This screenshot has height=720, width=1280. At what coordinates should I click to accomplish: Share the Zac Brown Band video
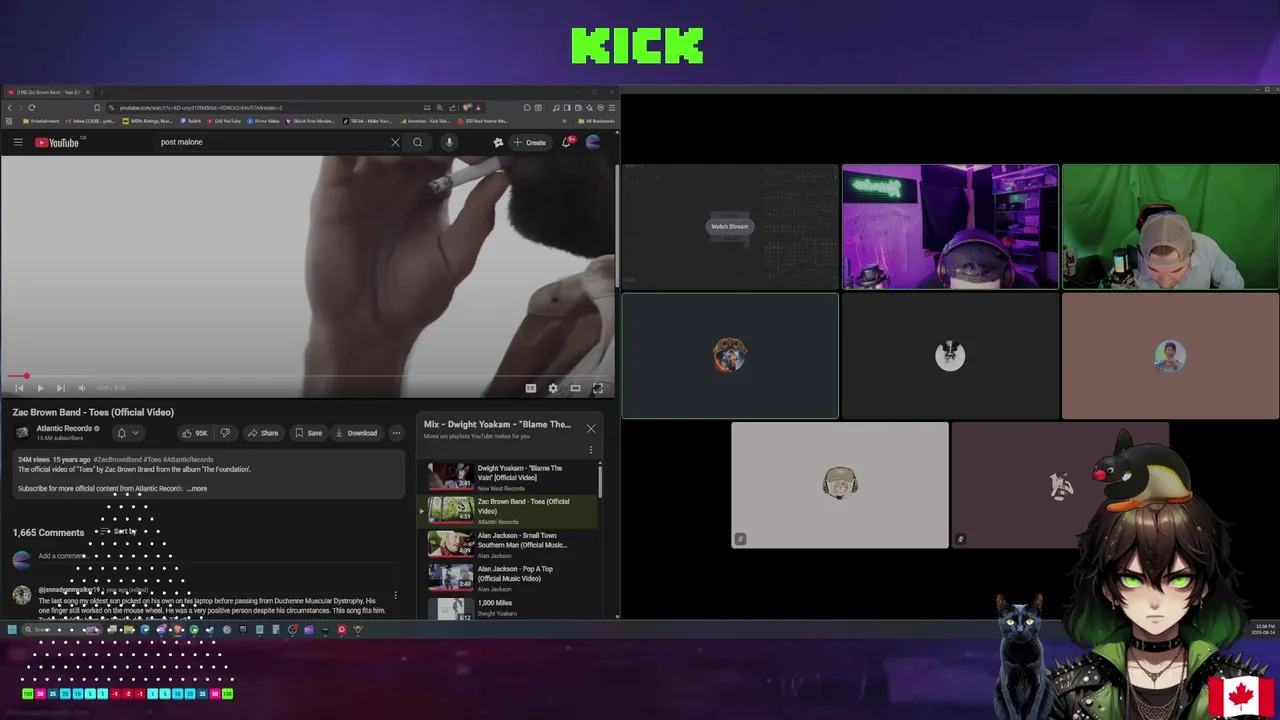tap(263, 433)
